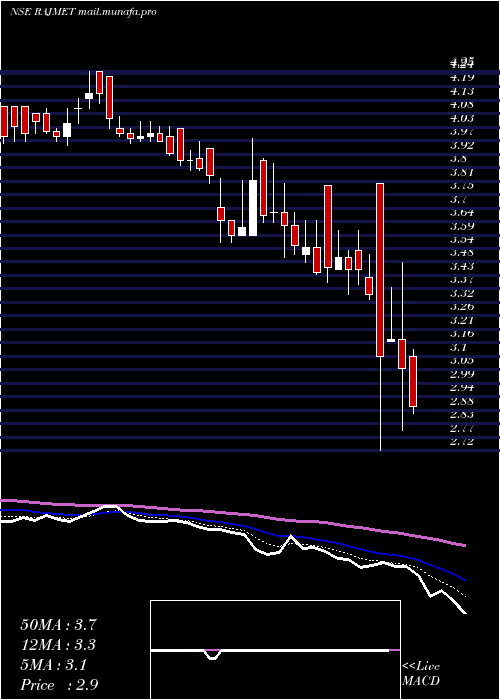Click the 2.88 price axis label
Viewport: 500px width, 700px height.
[x=462, y=401]
